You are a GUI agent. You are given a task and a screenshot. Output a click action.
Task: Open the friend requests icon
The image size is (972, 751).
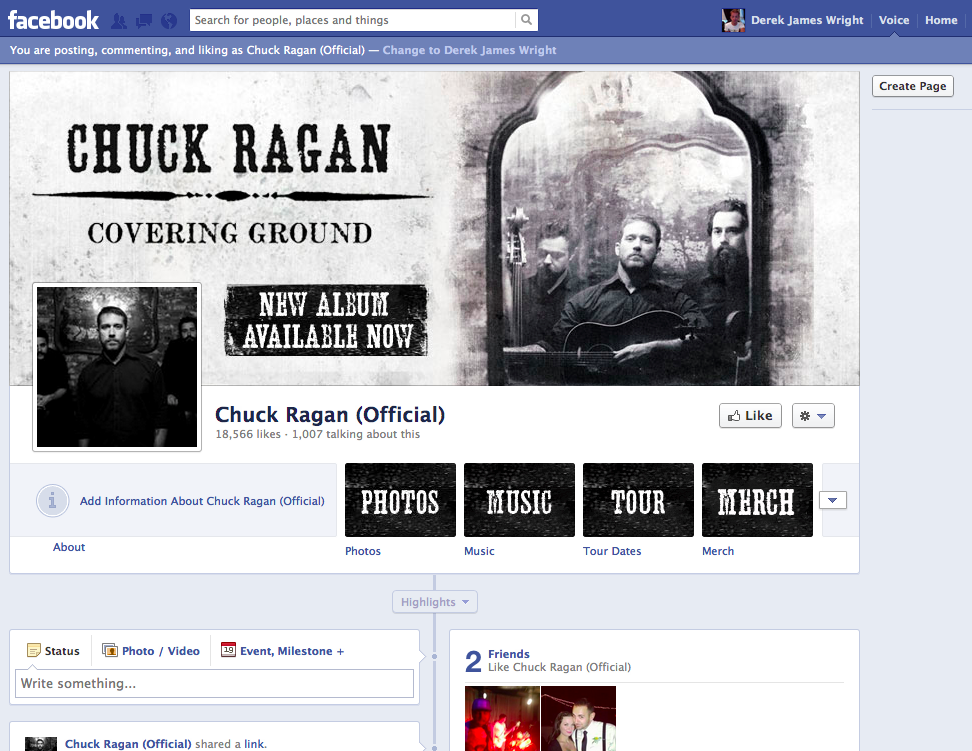tap(119, 21)
